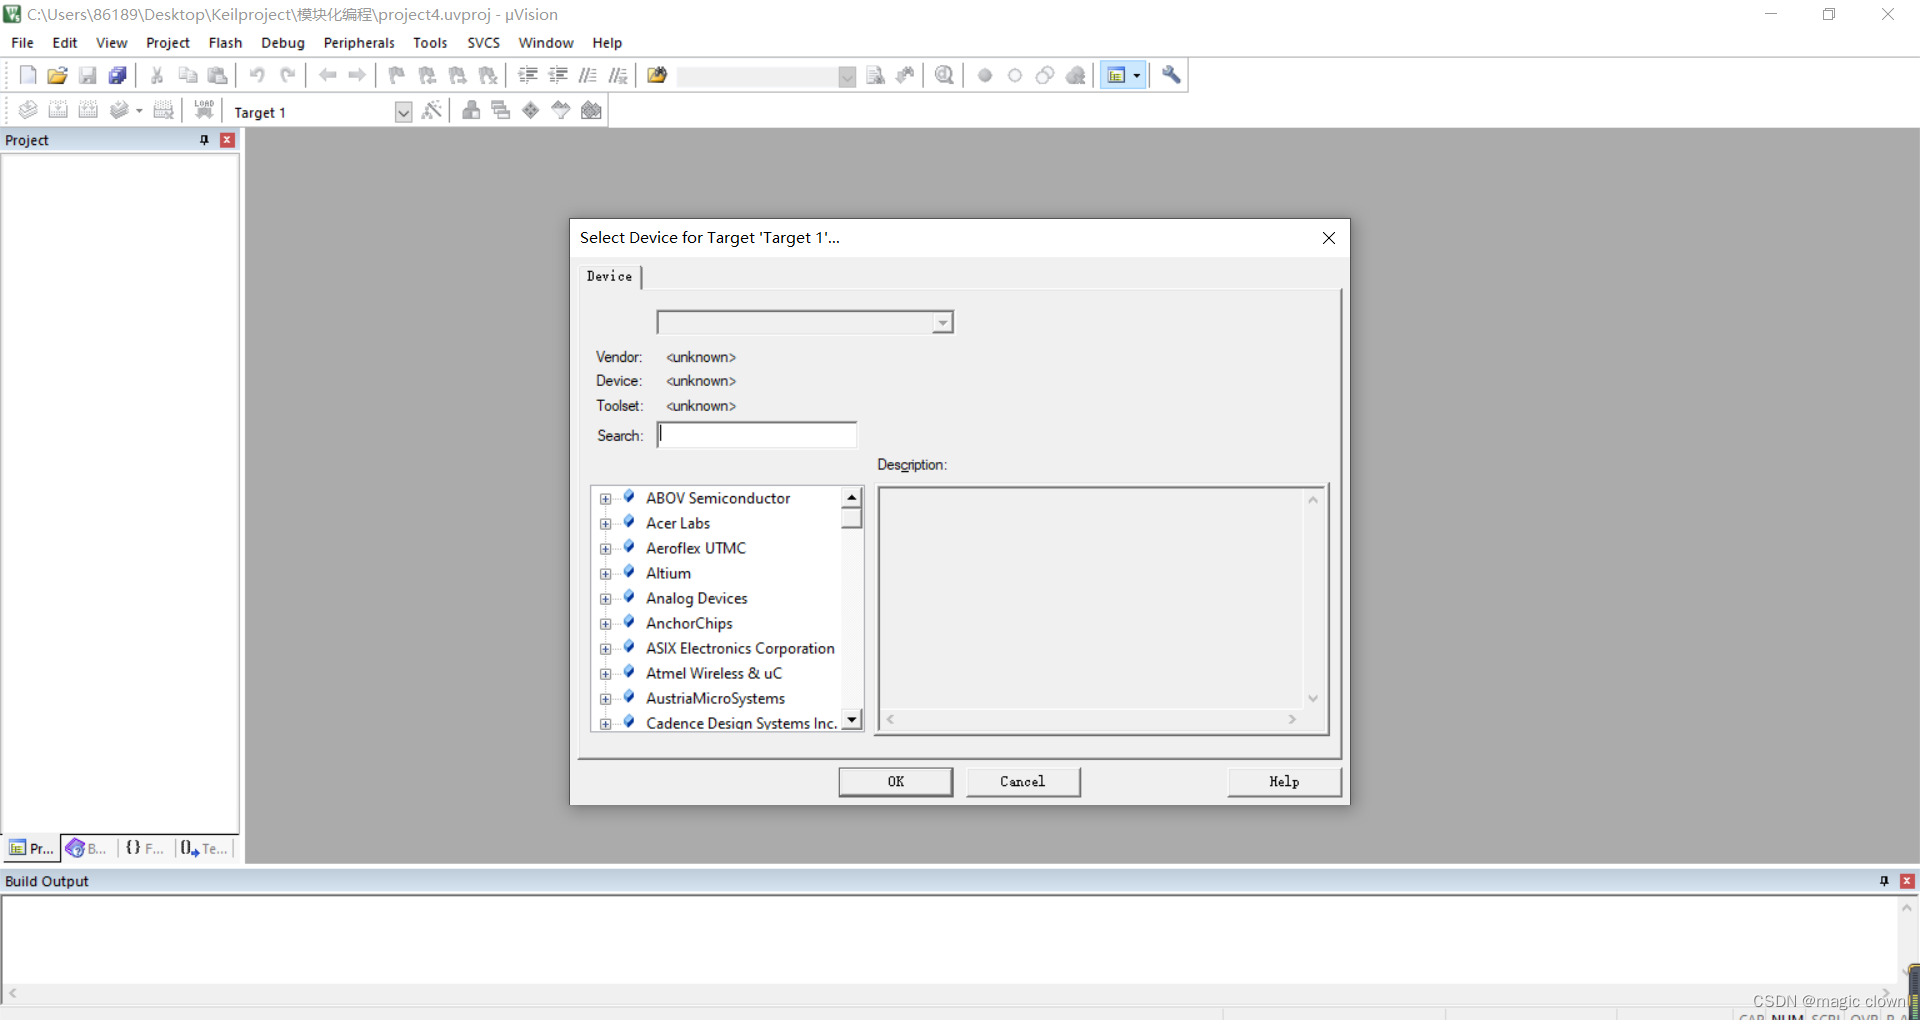Open the File menu
Screen dimensions: 1920x1020
point(22,43)
